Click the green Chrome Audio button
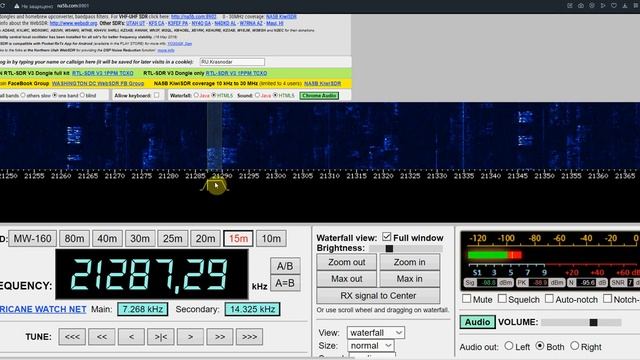 click(x=319, y=95)
